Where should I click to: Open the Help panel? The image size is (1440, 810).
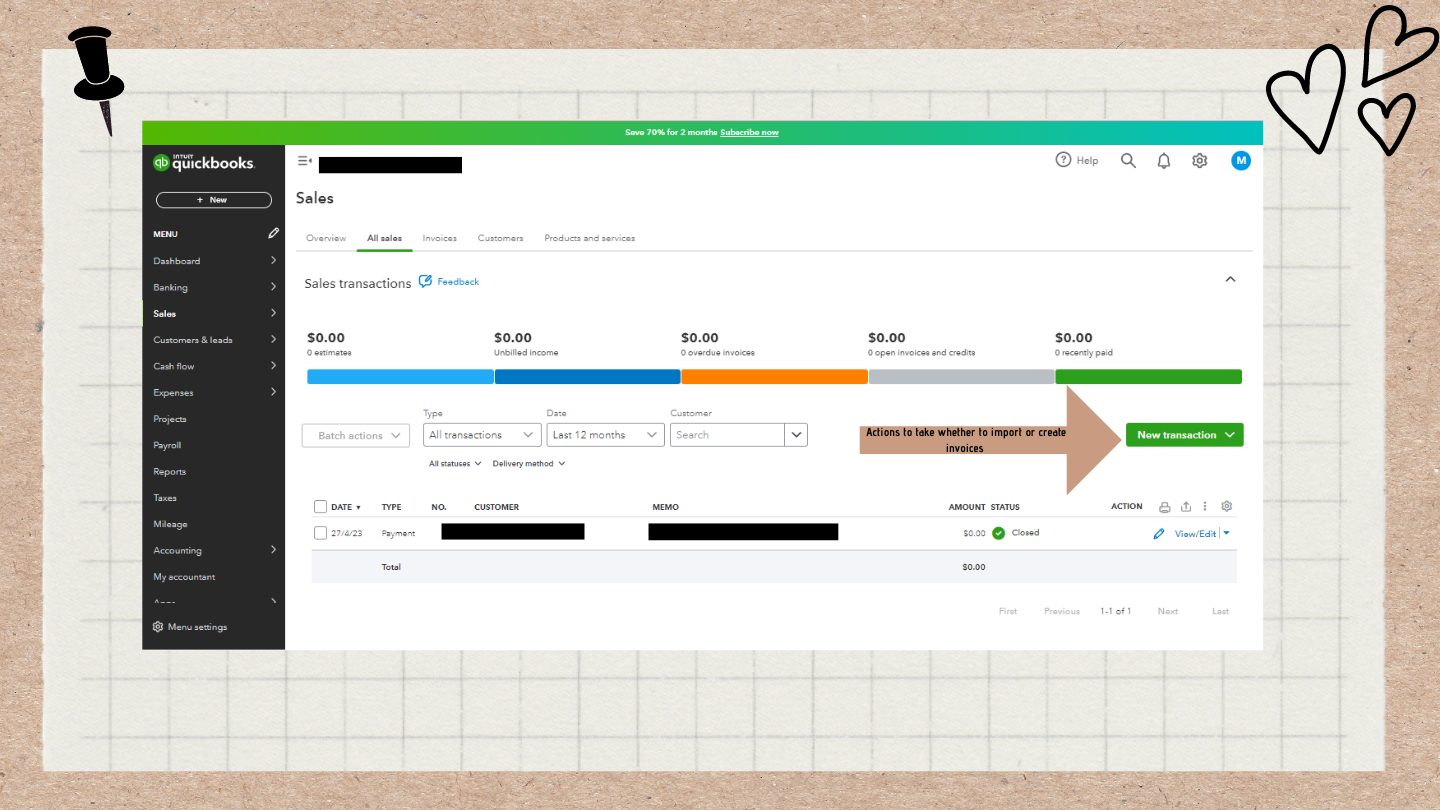point(1077,160)
